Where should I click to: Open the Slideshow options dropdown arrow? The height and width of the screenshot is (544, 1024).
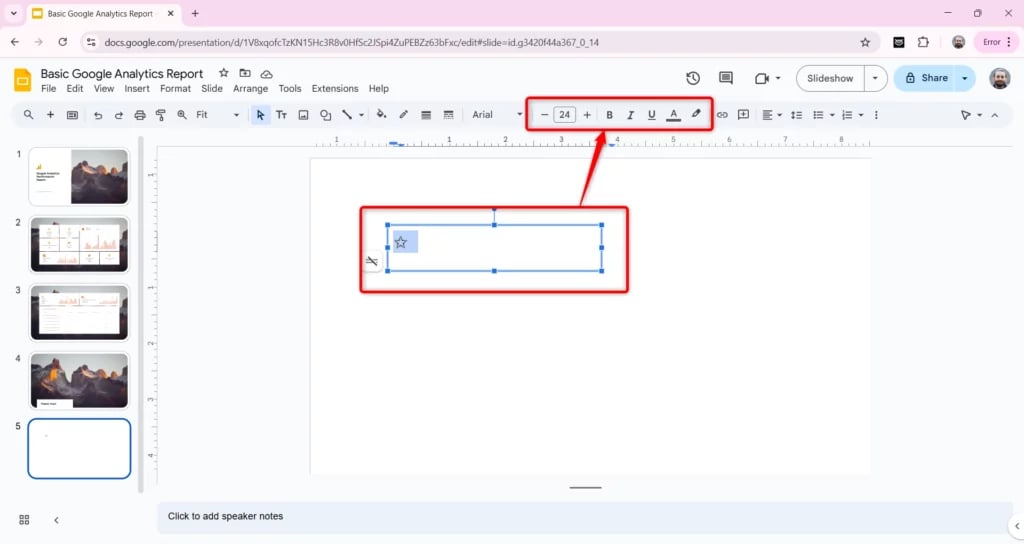[876, 78]
